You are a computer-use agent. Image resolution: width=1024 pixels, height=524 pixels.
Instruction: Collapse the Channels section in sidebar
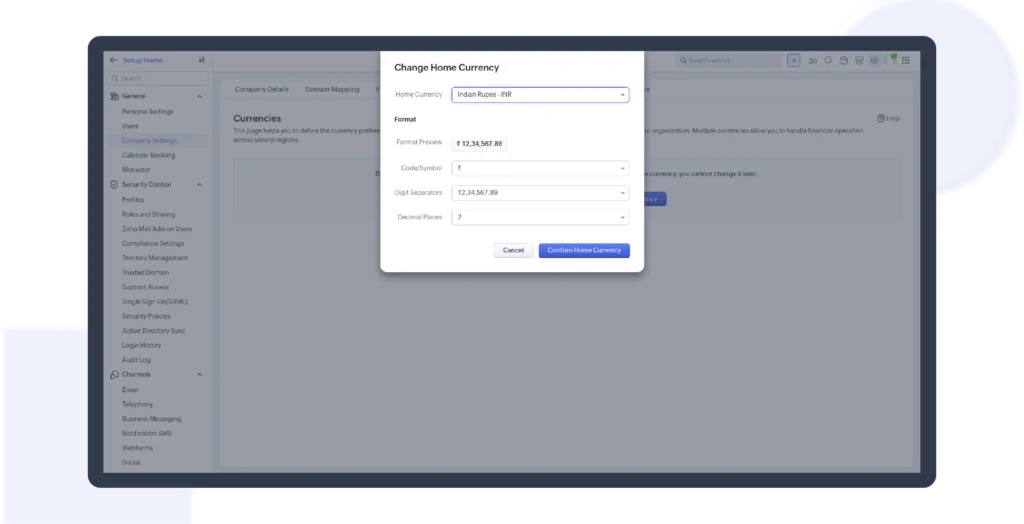pyautogui.click(x=200, y=374)
